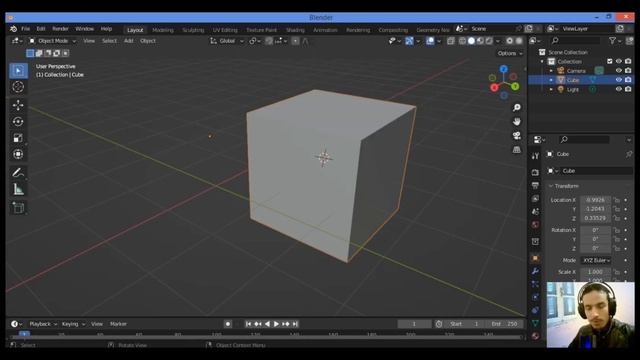Open Global transform orientation dropdown
Image resolution: width=640 pixels, height=360 pixels.
tap(227, 41)
